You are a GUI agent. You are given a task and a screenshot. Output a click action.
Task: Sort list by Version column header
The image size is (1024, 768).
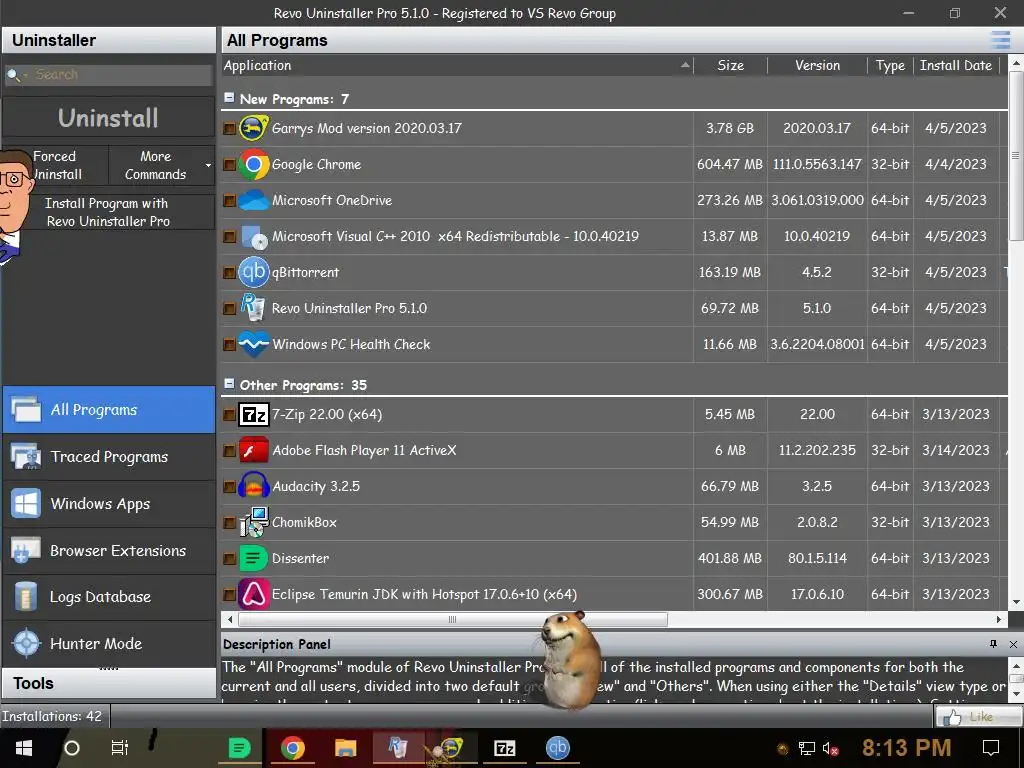pyautogui.click(x=817, y=65)
